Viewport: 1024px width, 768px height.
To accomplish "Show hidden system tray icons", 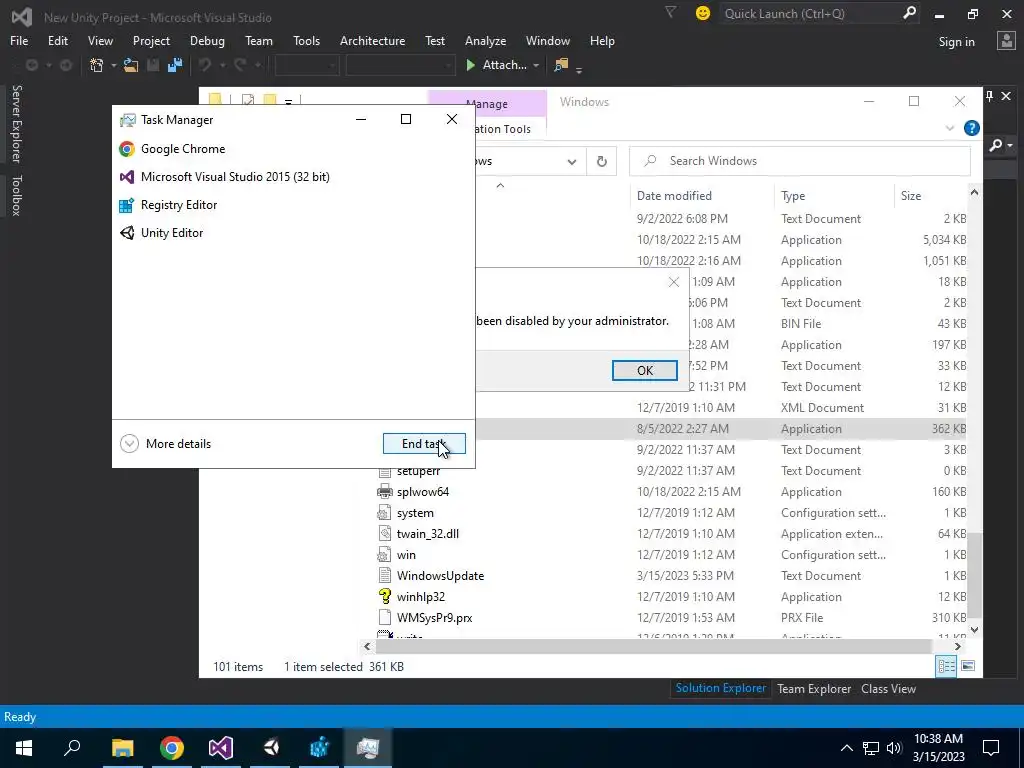I will tap(846, 748).
